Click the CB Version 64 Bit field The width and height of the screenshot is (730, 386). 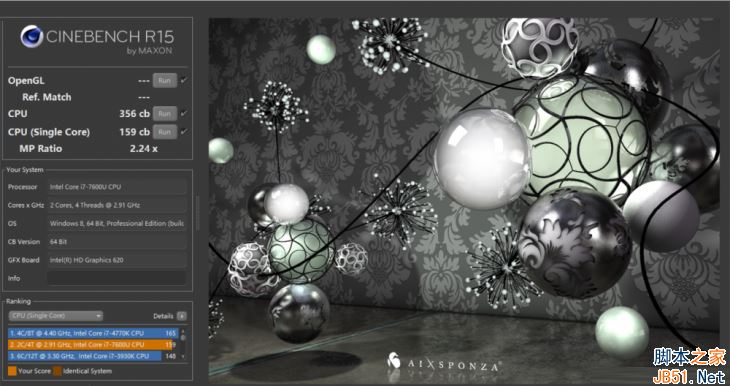pos(117,242)
